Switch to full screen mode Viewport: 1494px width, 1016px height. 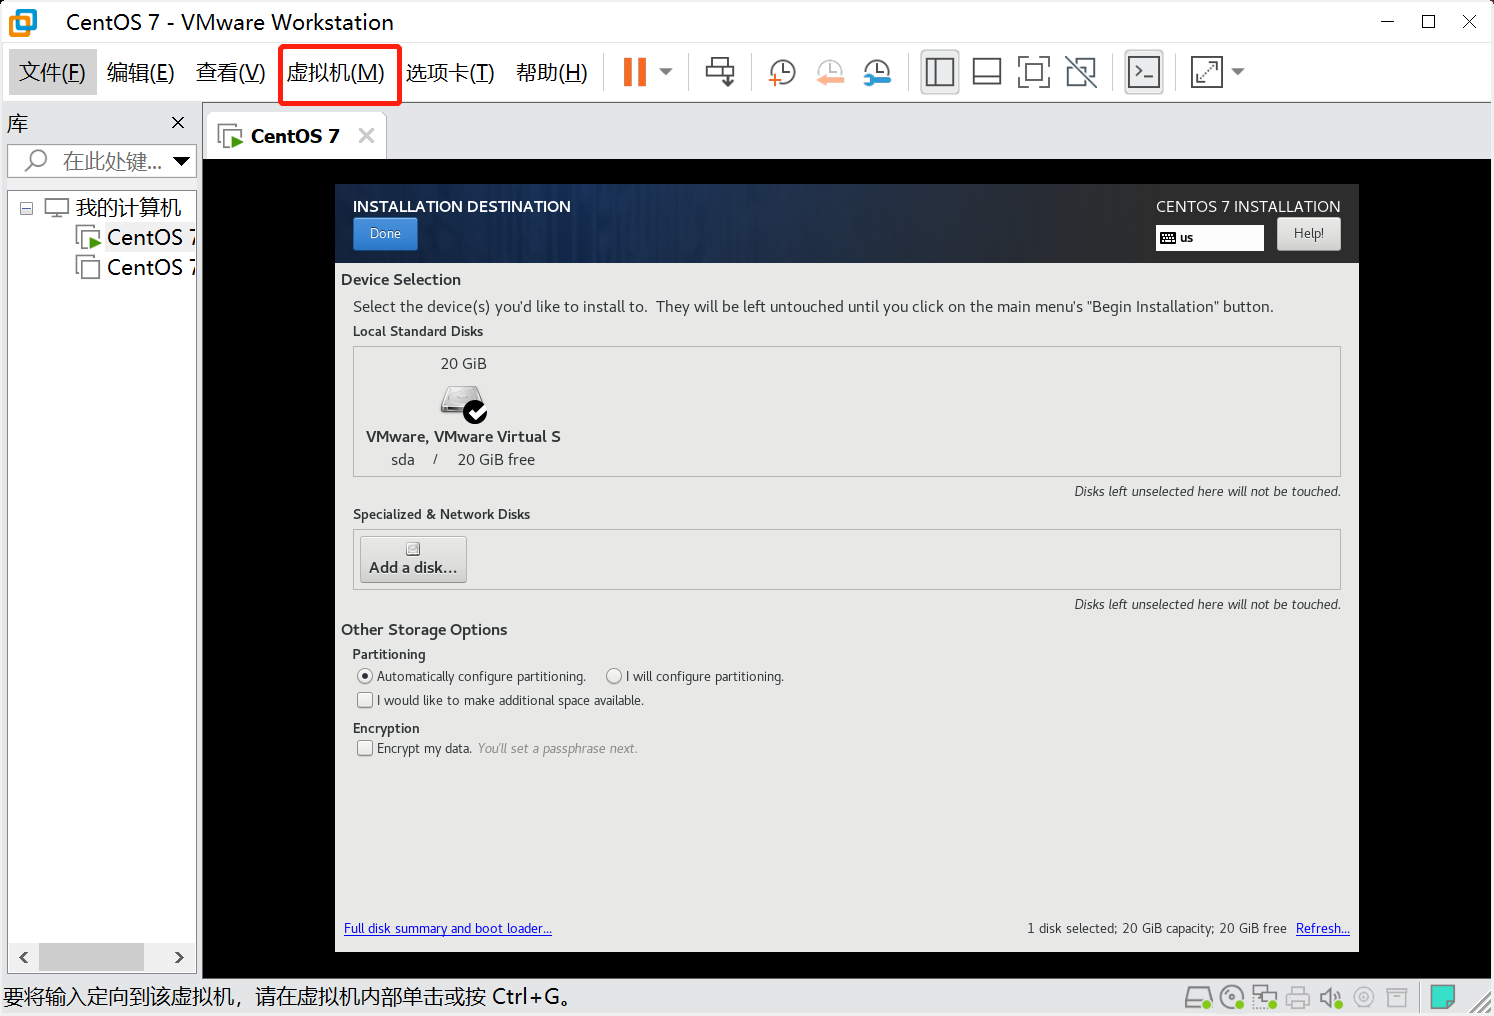pos(1034,72)
